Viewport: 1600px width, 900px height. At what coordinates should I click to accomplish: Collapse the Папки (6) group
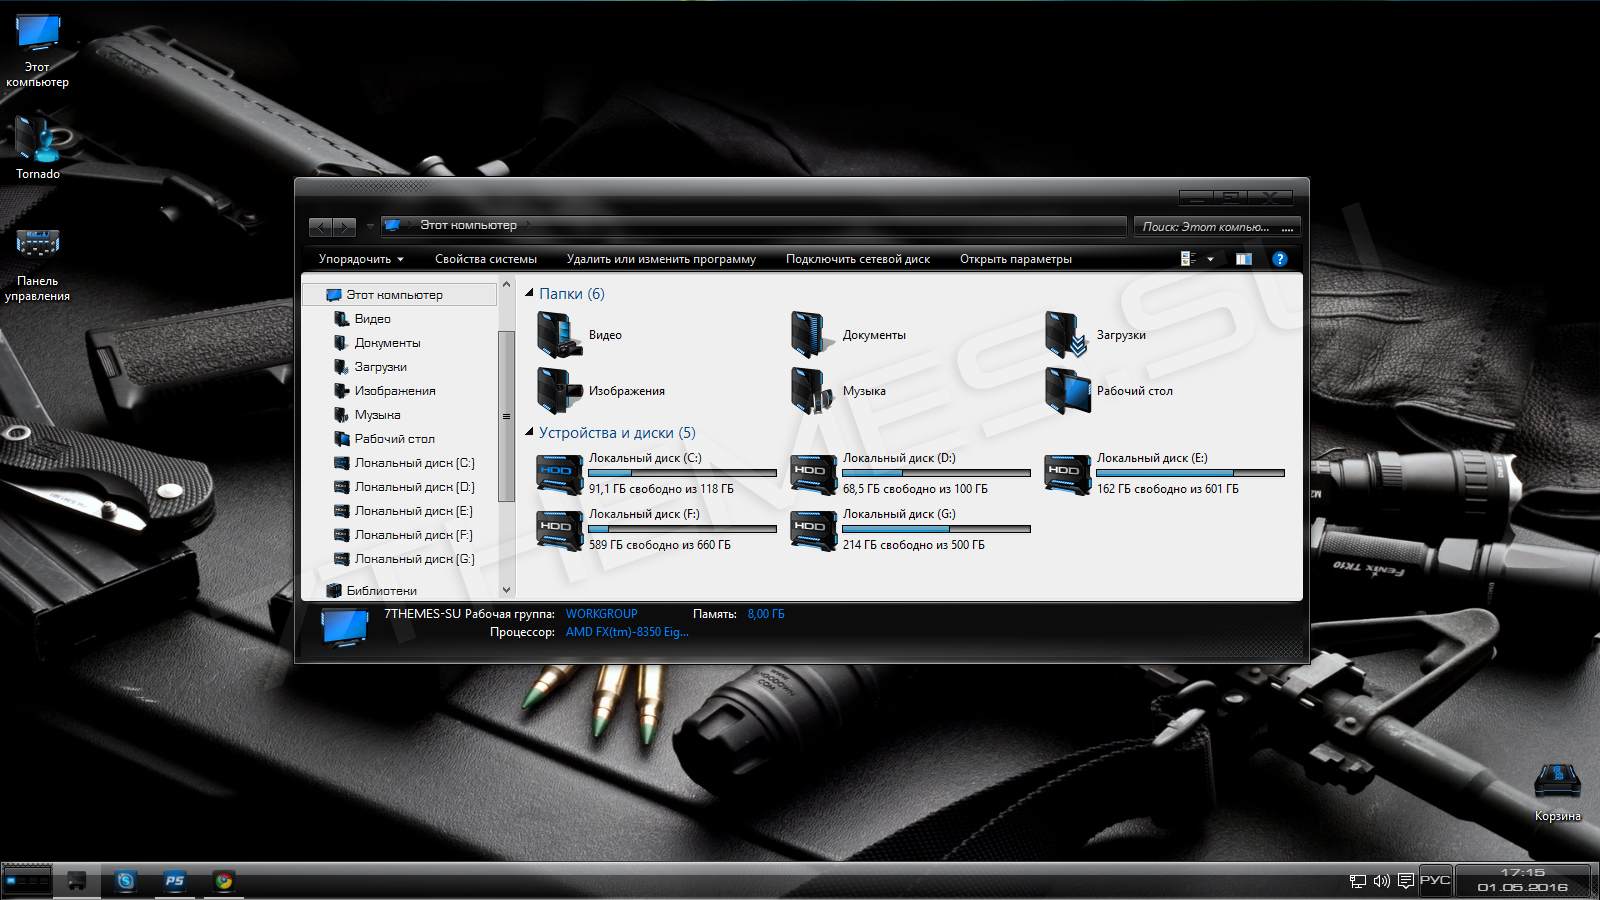pos(530,293)
